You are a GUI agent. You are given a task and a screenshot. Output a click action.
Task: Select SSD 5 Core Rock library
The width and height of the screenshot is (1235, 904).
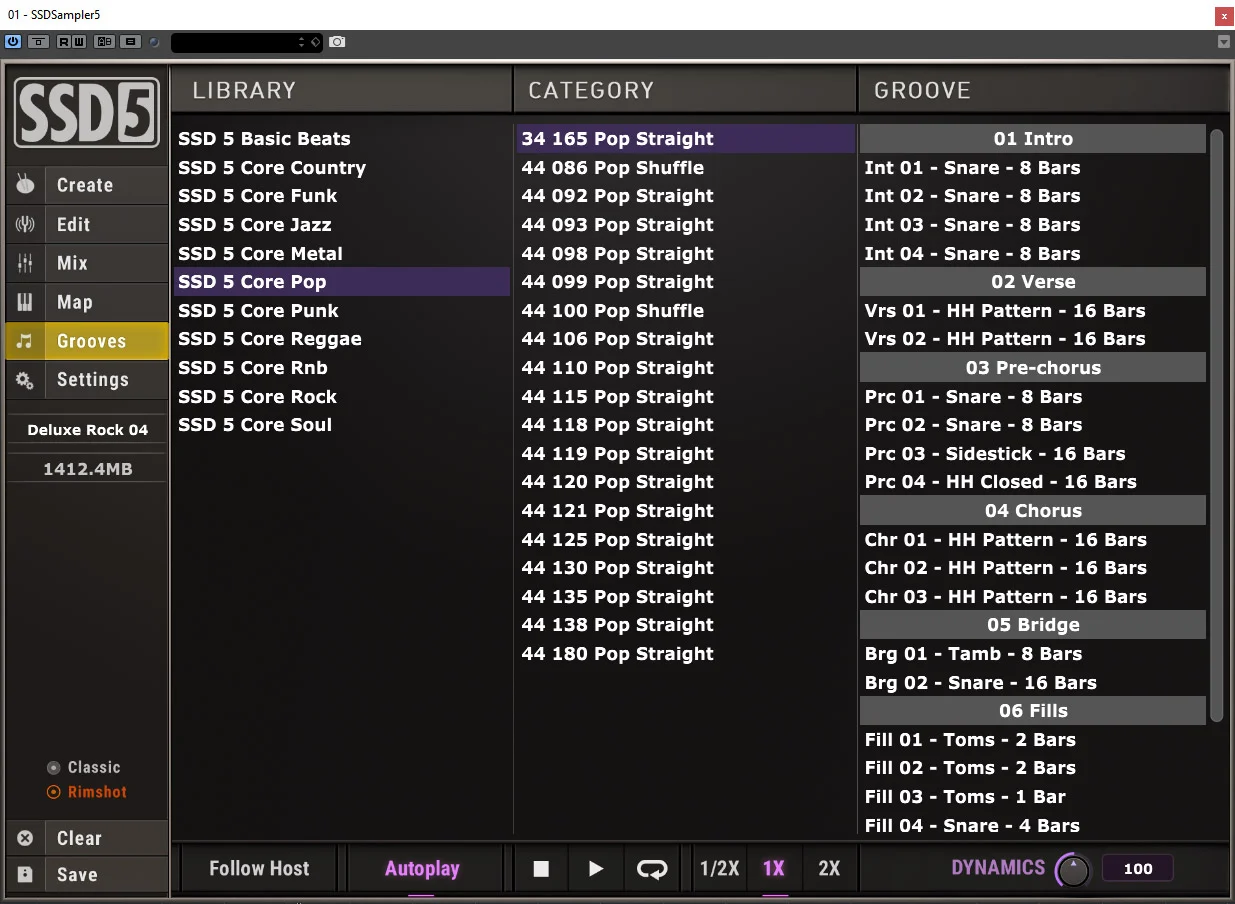(342, 397)
